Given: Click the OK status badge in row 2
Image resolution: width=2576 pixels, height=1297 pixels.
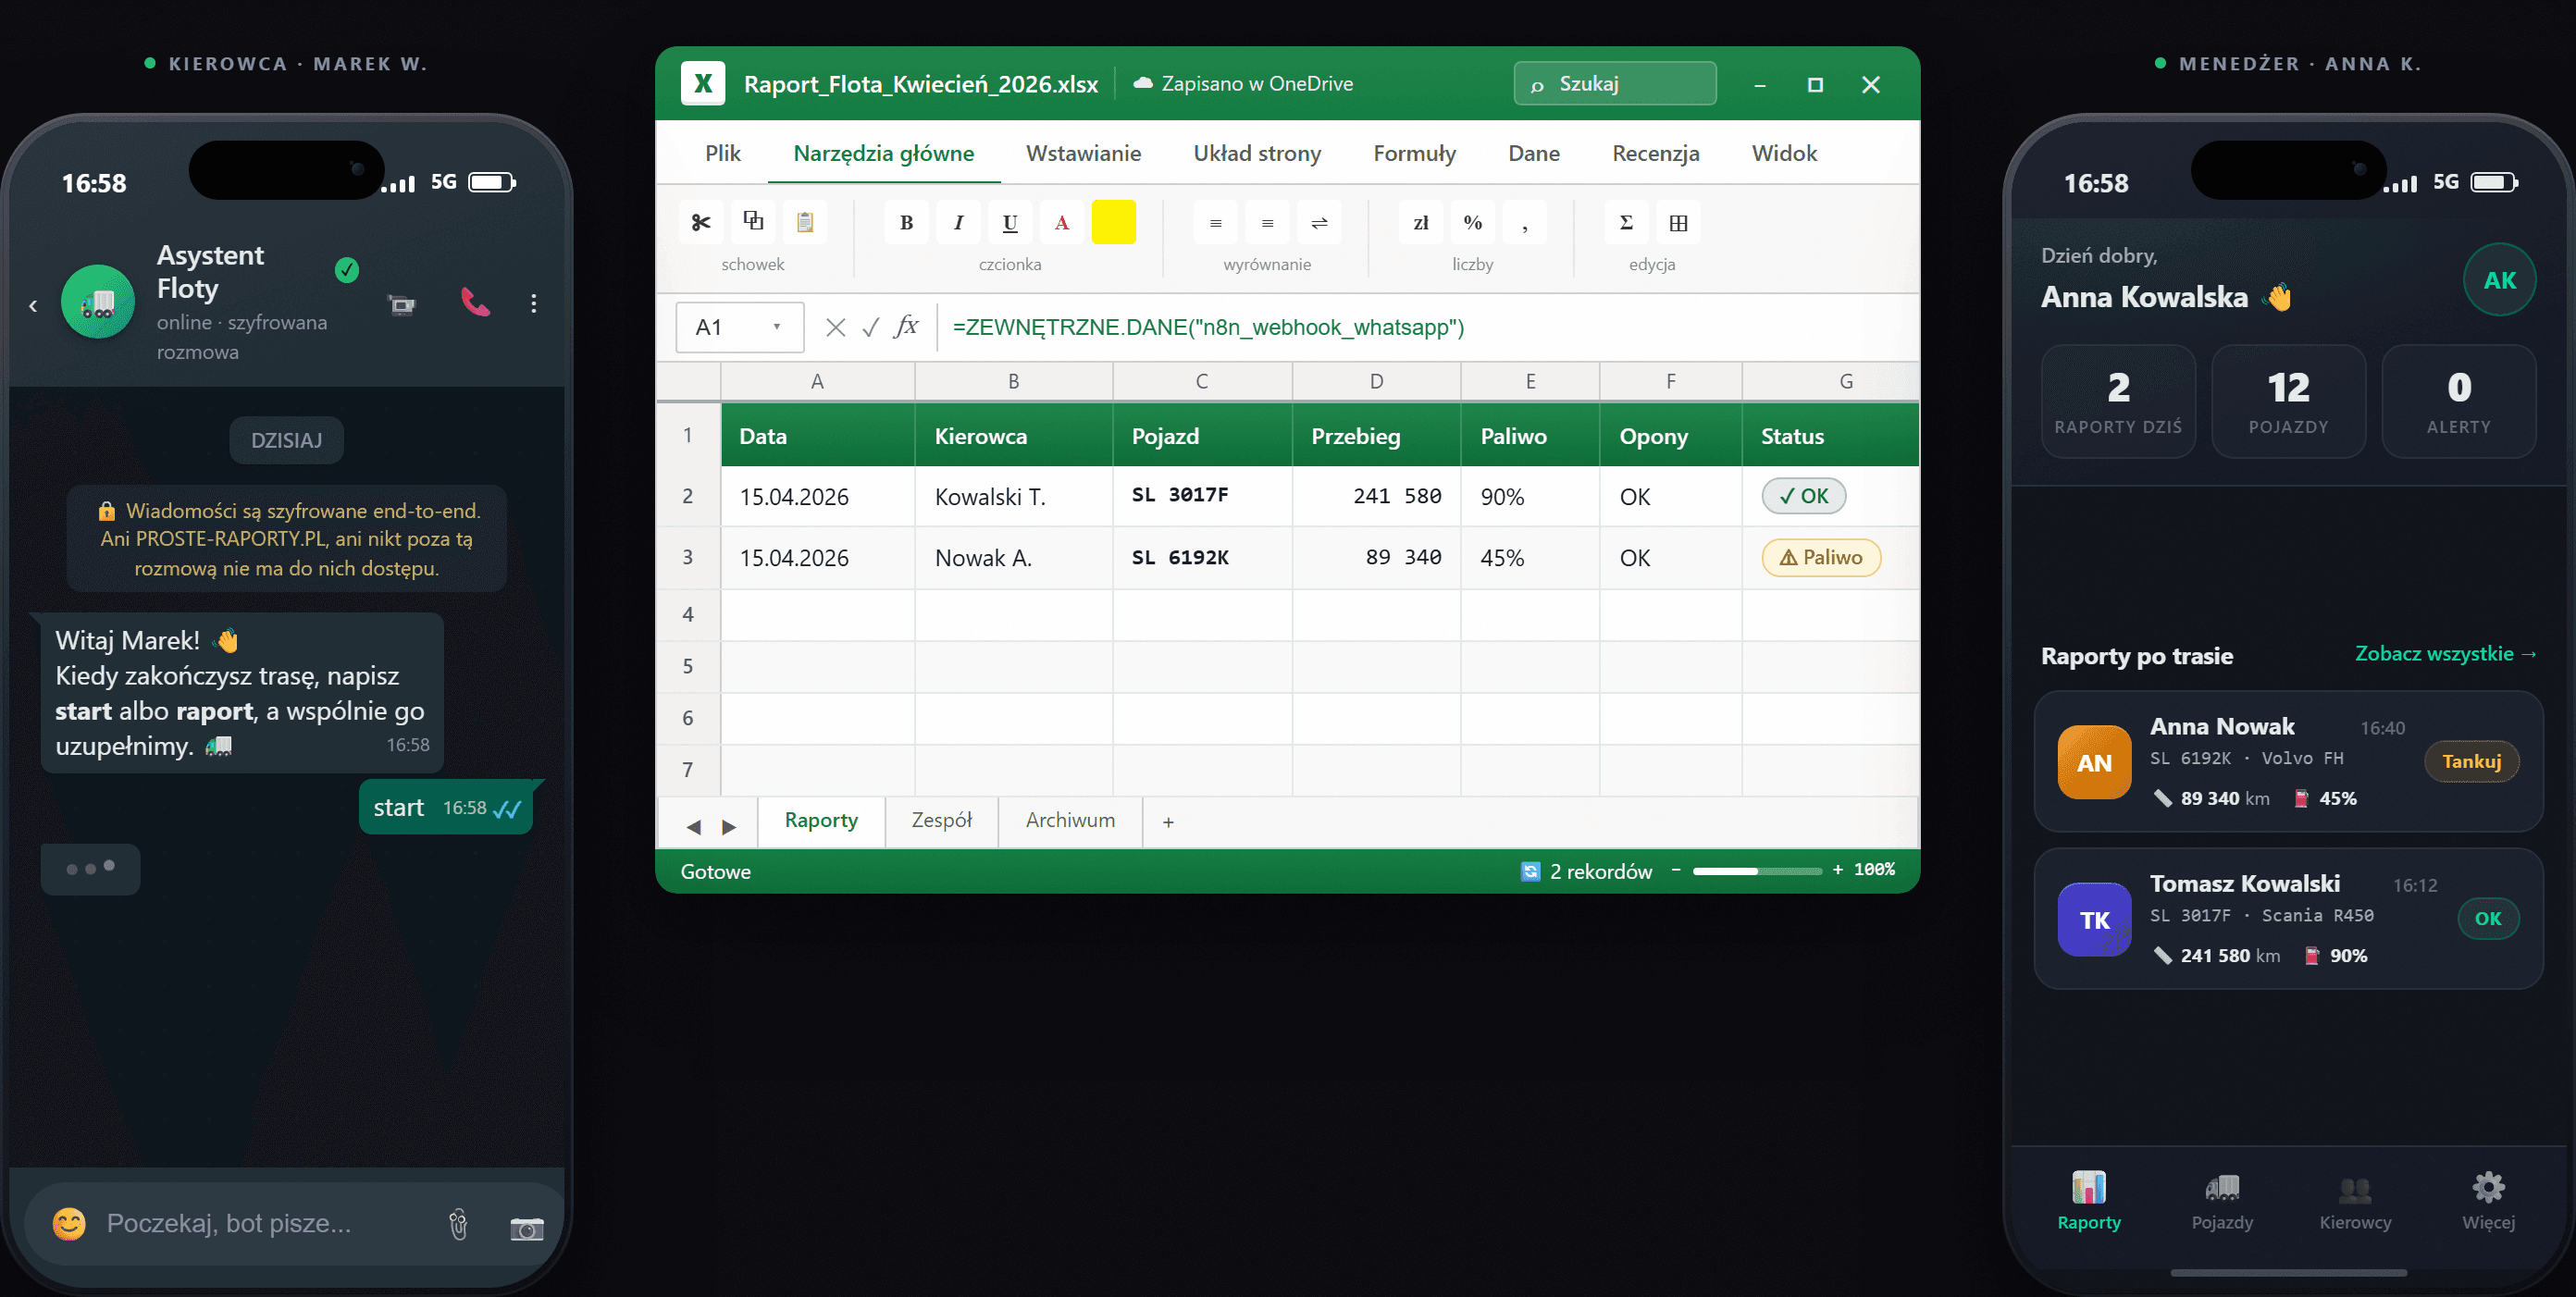Looking at the screenshot, I should (1803, 496).
